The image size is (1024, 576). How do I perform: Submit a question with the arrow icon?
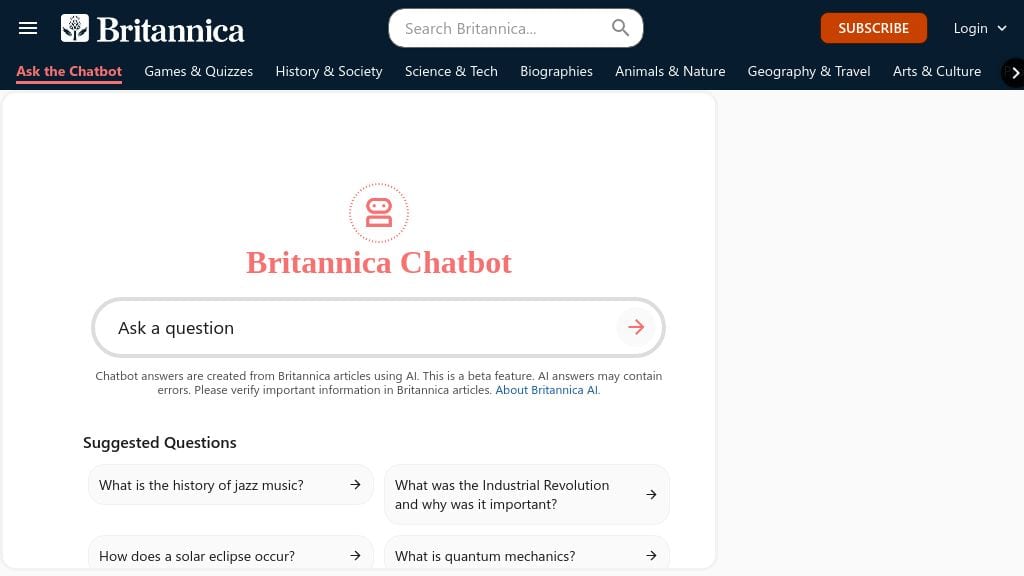pos(636,327)
